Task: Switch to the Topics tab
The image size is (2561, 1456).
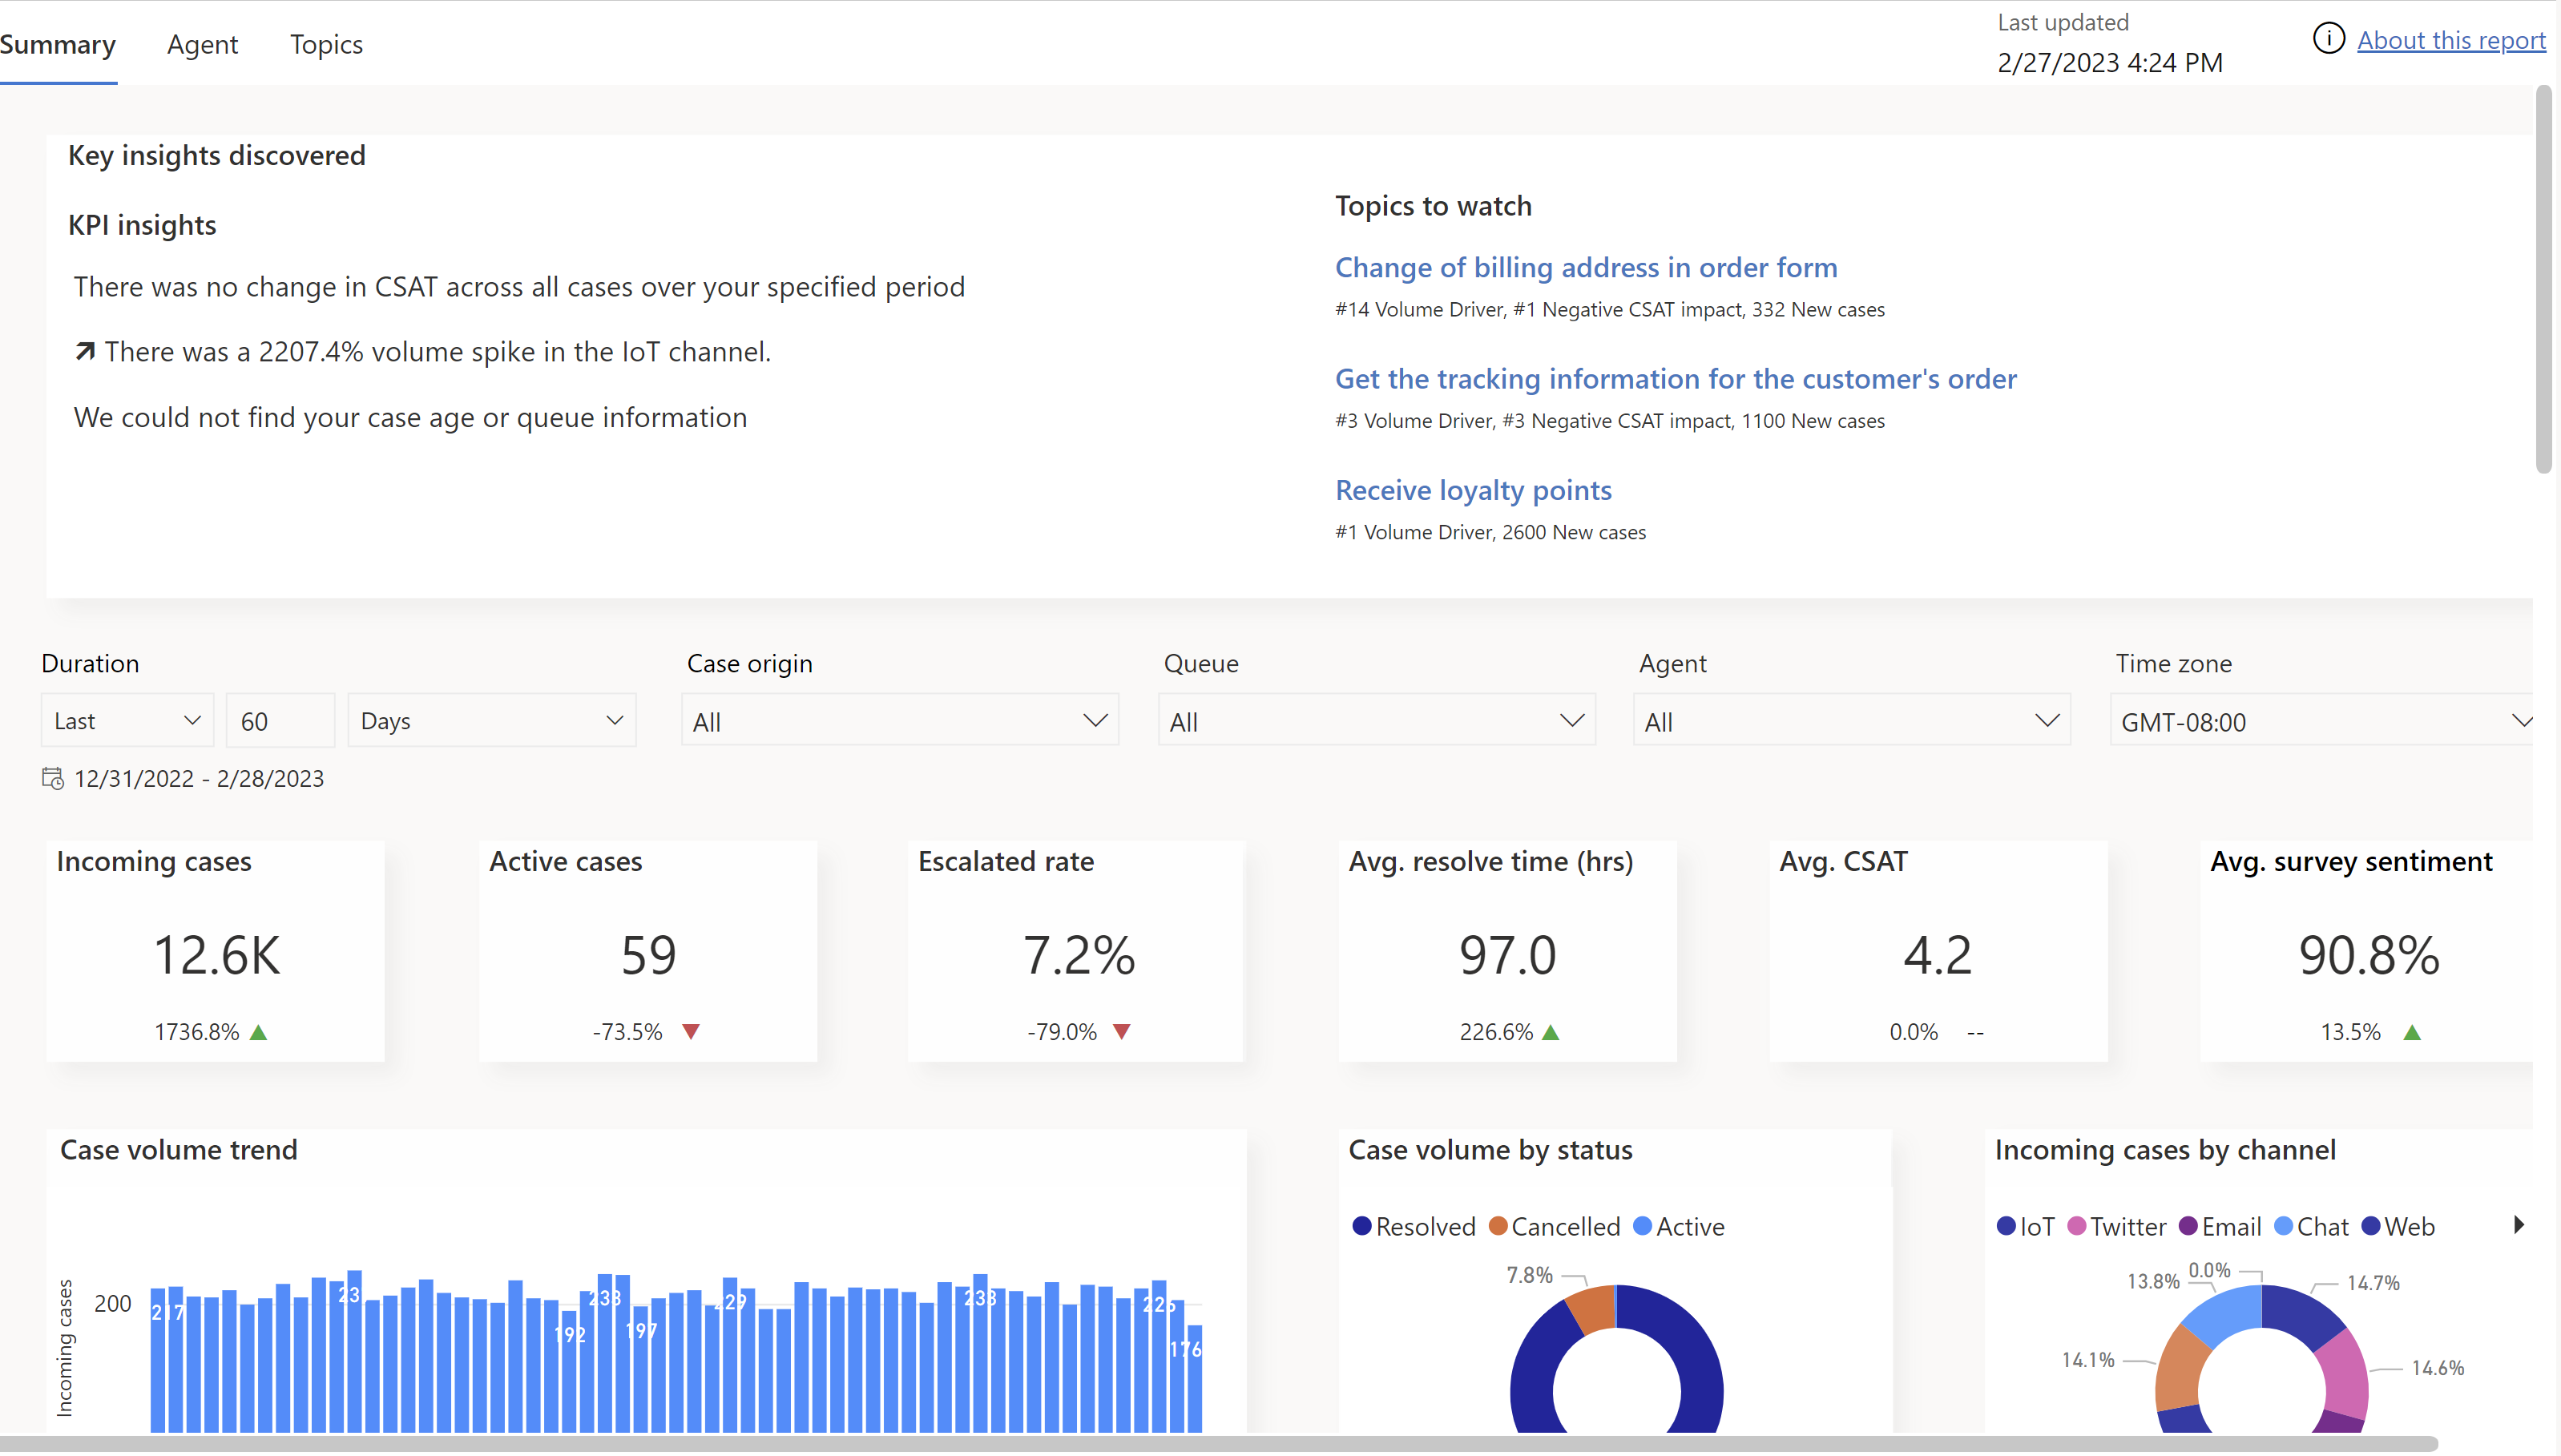Action: (x=326, y=44)
